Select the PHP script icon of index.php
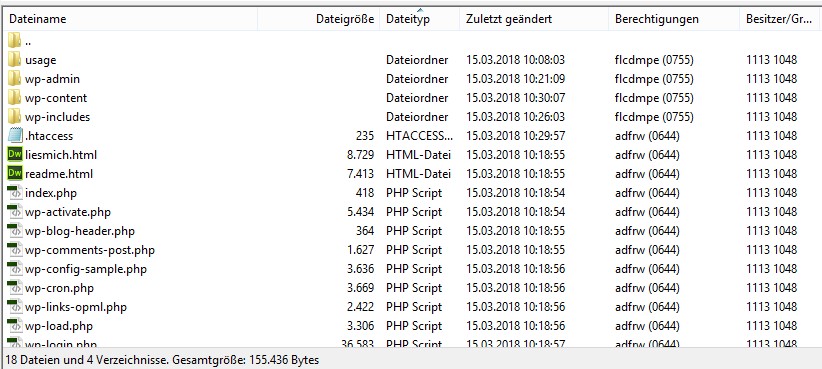This screenshot has width=822, height=369. coord(15,193)
